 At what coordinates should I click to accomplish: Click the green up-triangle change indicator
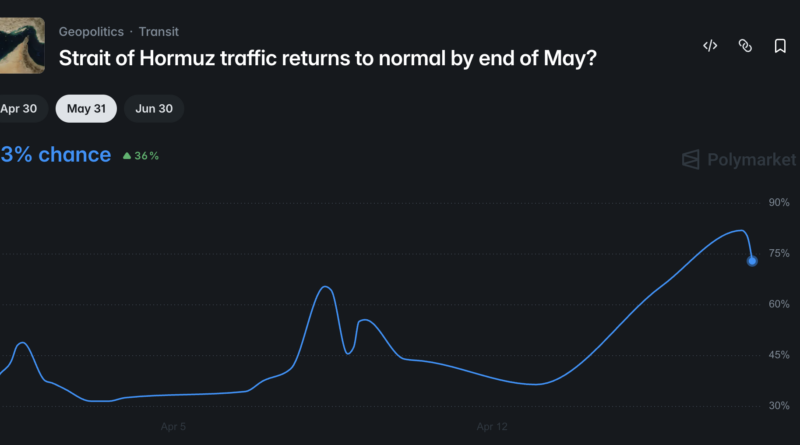[x=126, y=156]
